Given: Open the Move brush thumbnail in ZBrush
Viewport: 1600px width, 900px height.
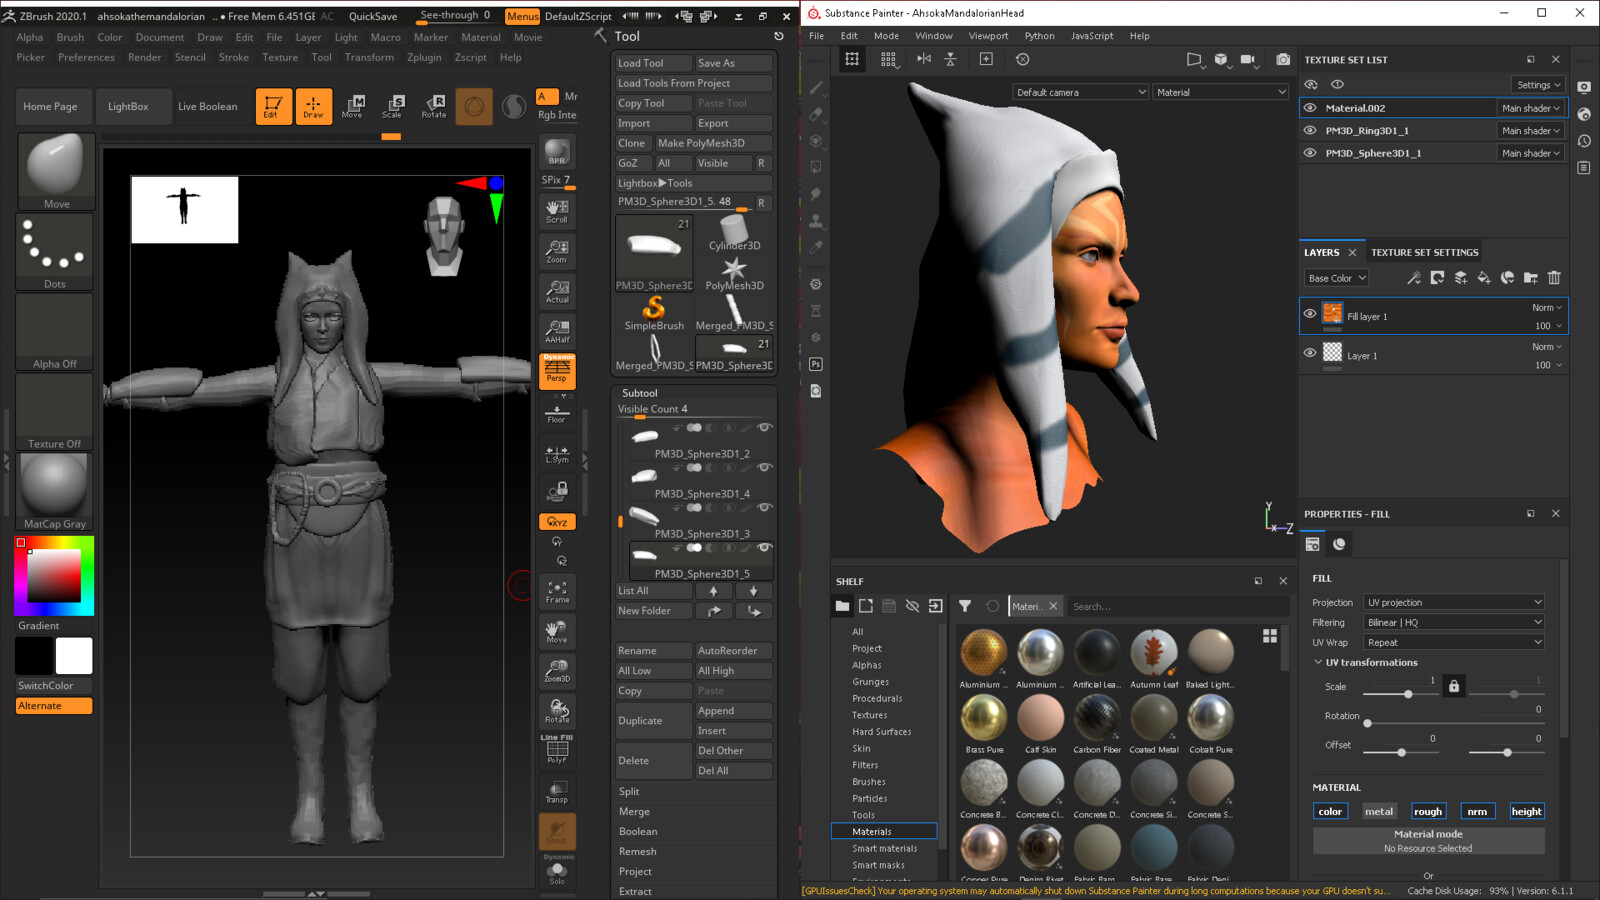Looking at the screenshot, I should tap(56, 172).
